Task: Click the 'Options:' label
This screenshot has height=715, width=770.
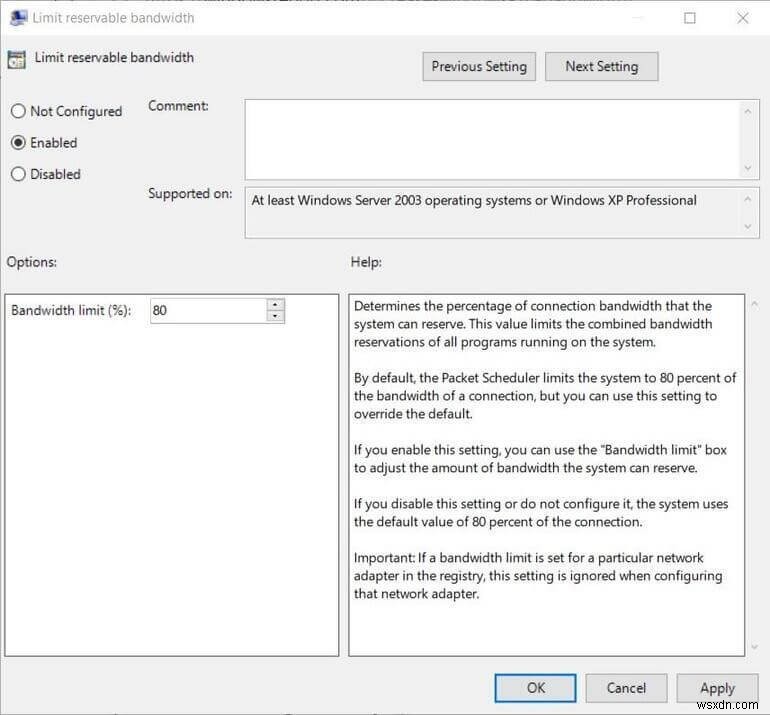Action: (31, 262)
